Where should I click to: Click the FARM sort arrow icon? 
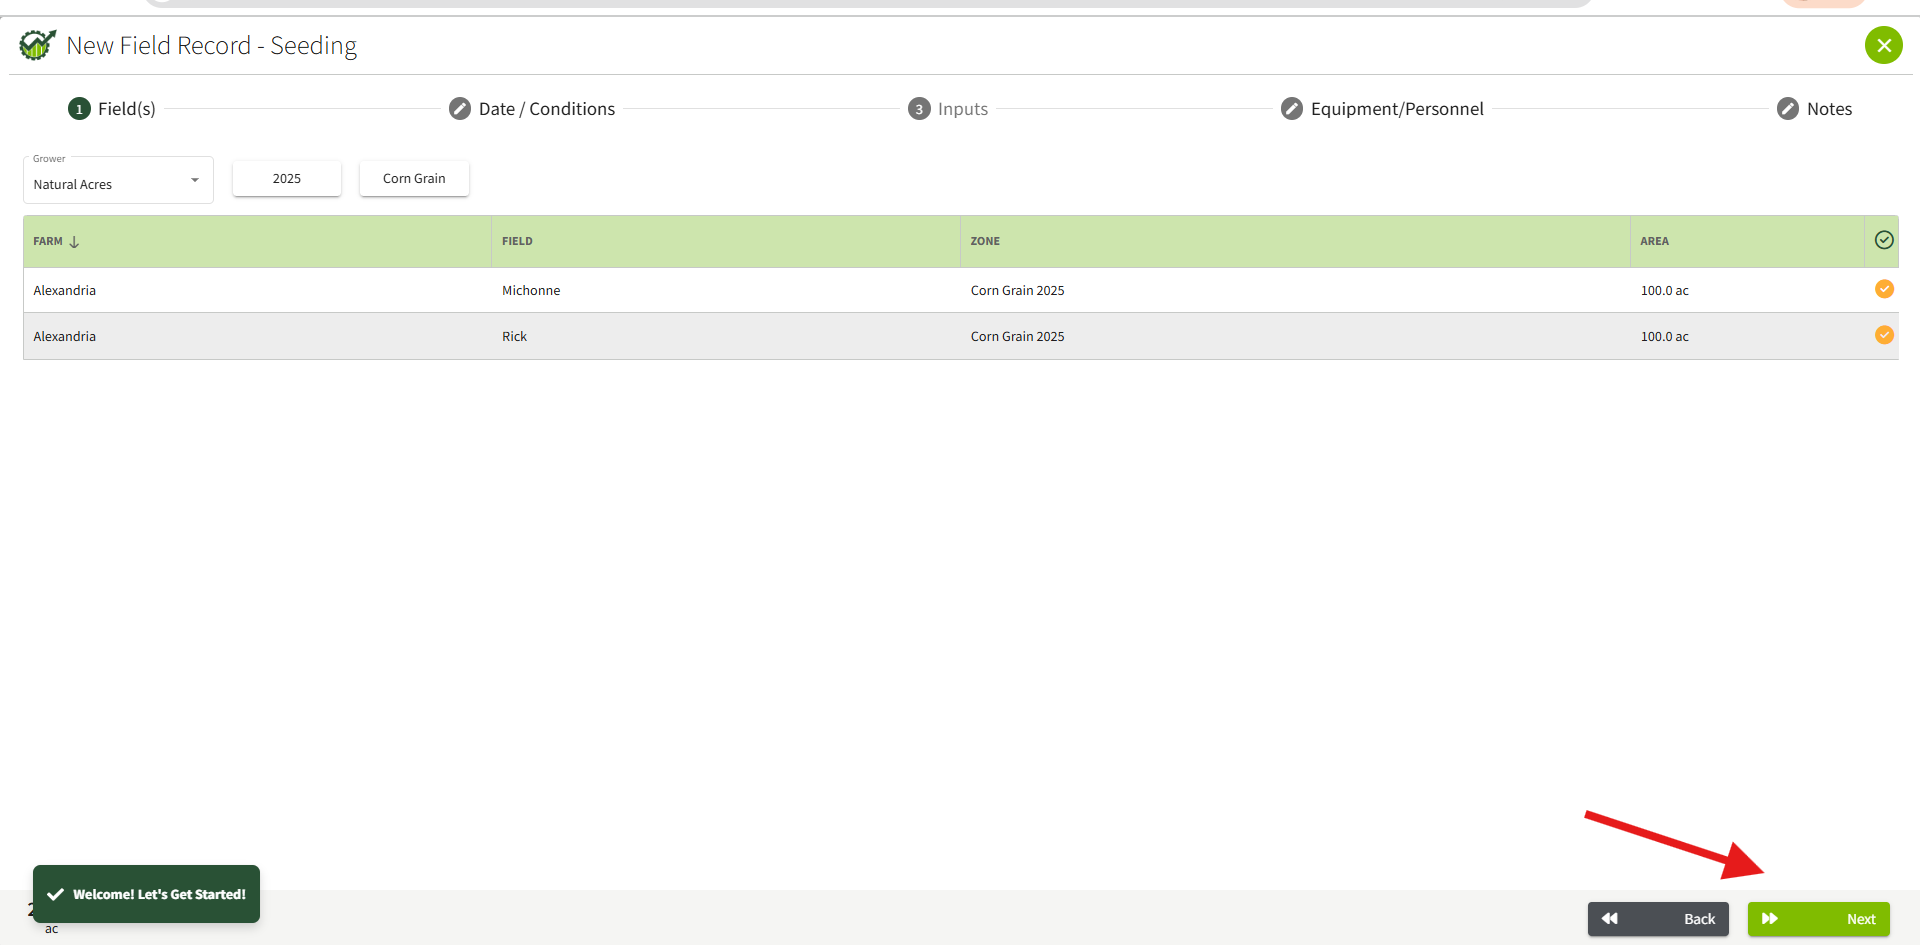74,242
